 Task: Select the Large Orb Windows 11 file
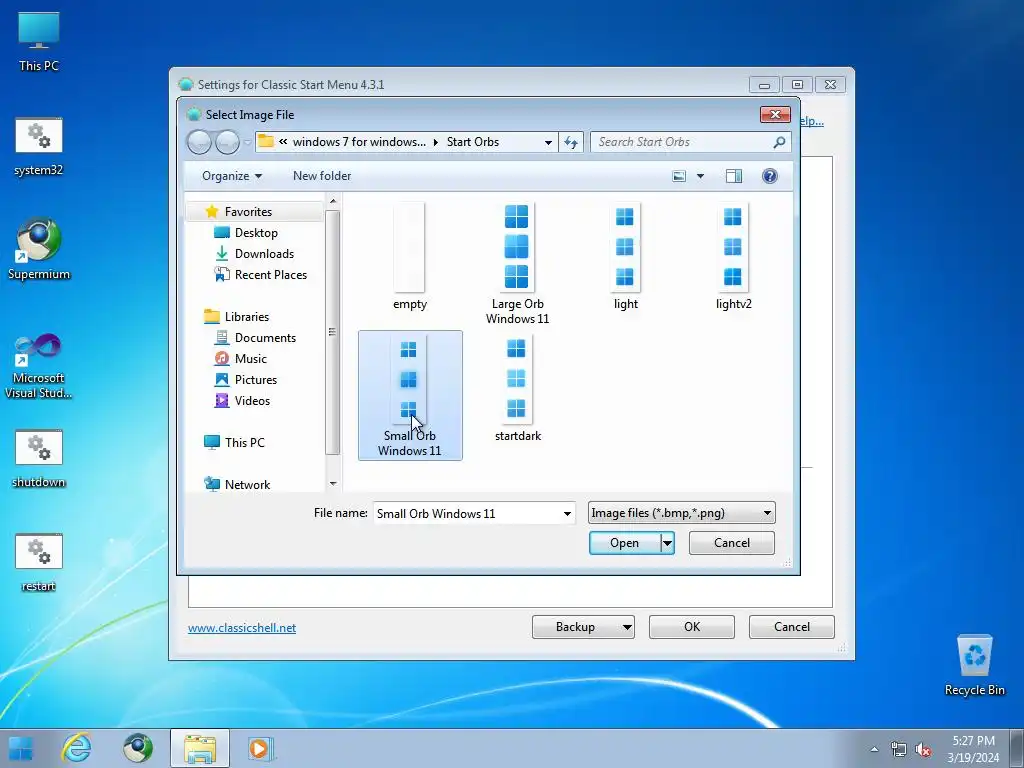point(517,263)
